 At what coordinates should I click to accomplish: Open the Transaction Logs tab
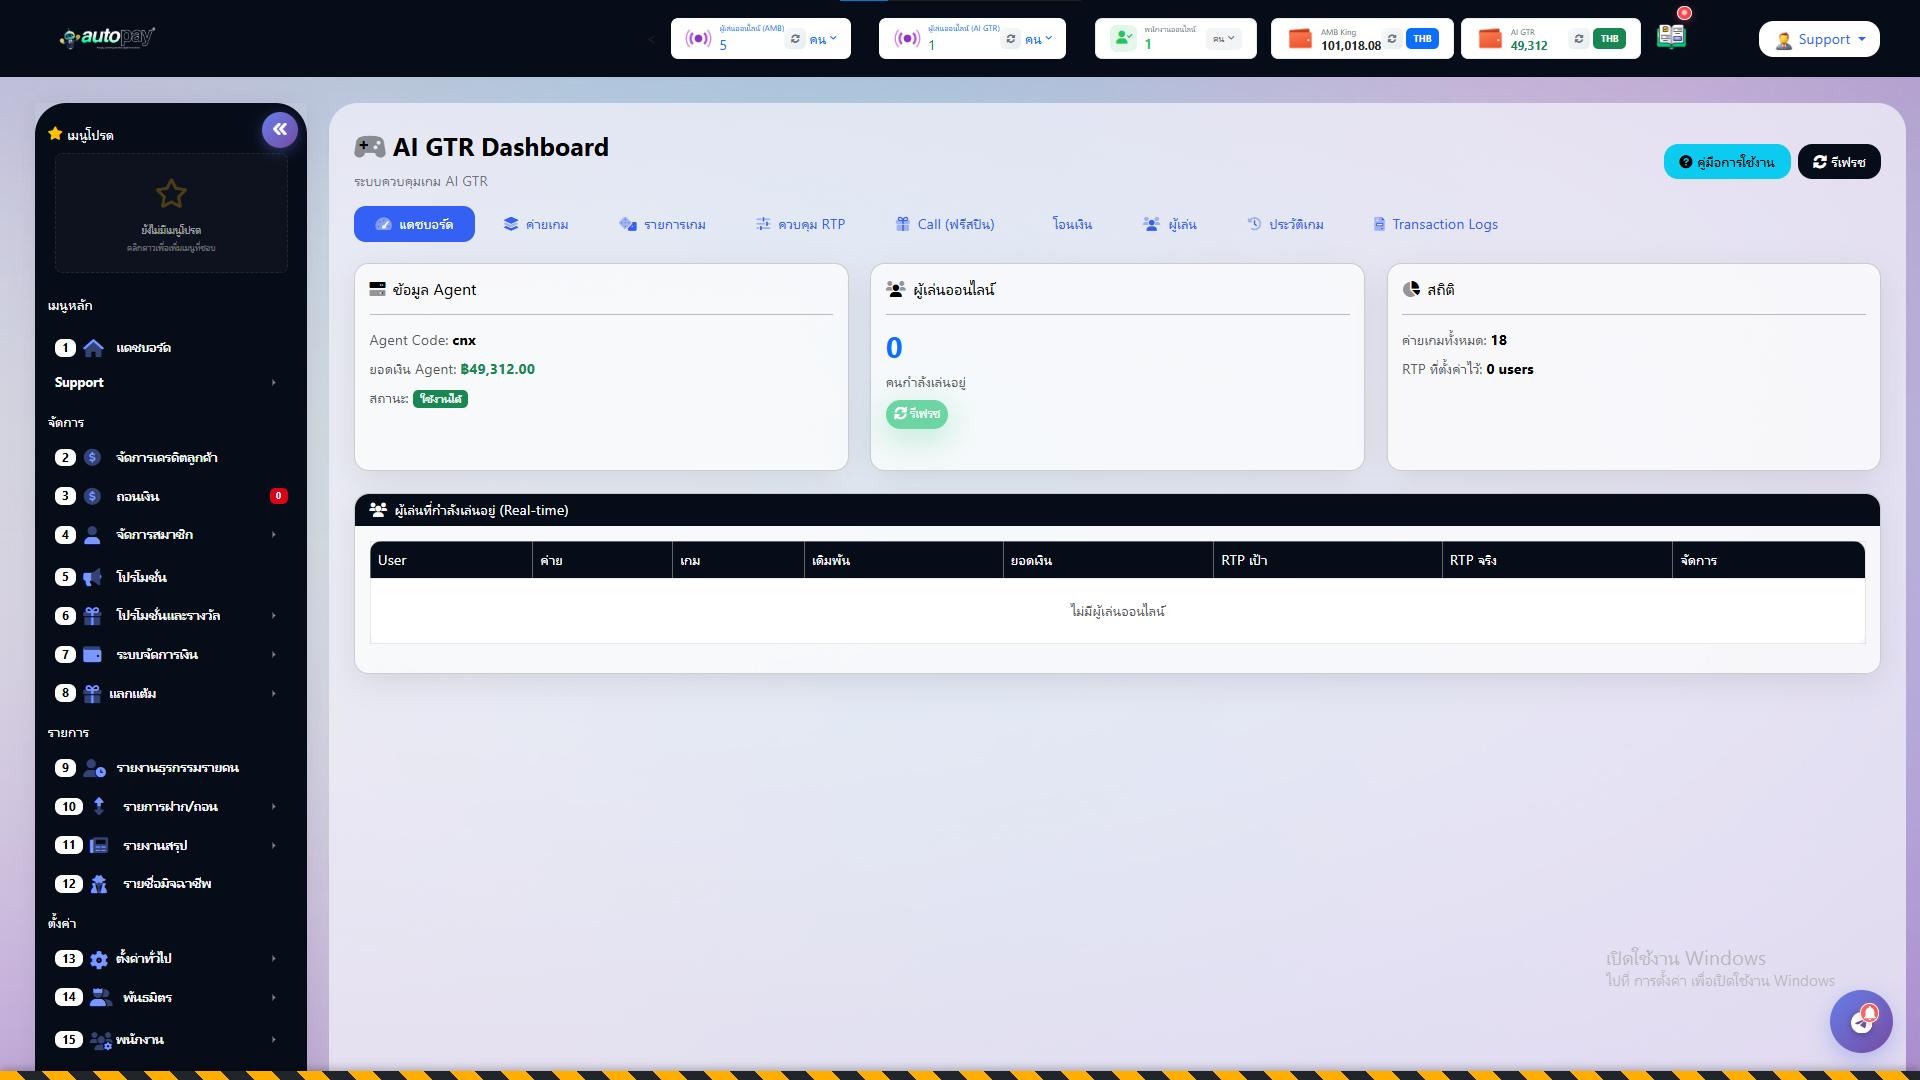[x=1435, y=224]
